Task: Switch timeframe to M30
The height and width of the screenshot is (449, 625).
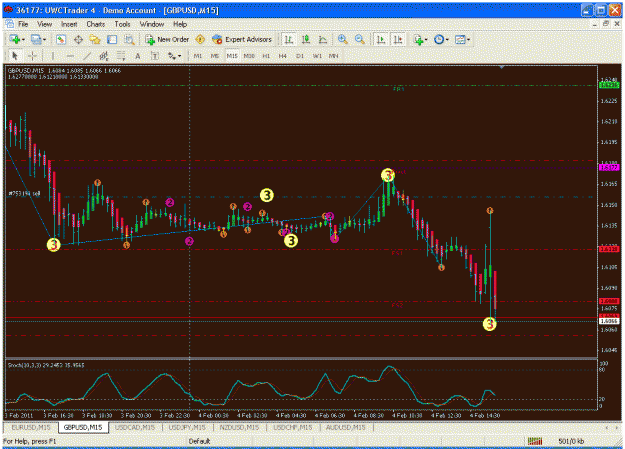Action: click(x=249, y=56)
